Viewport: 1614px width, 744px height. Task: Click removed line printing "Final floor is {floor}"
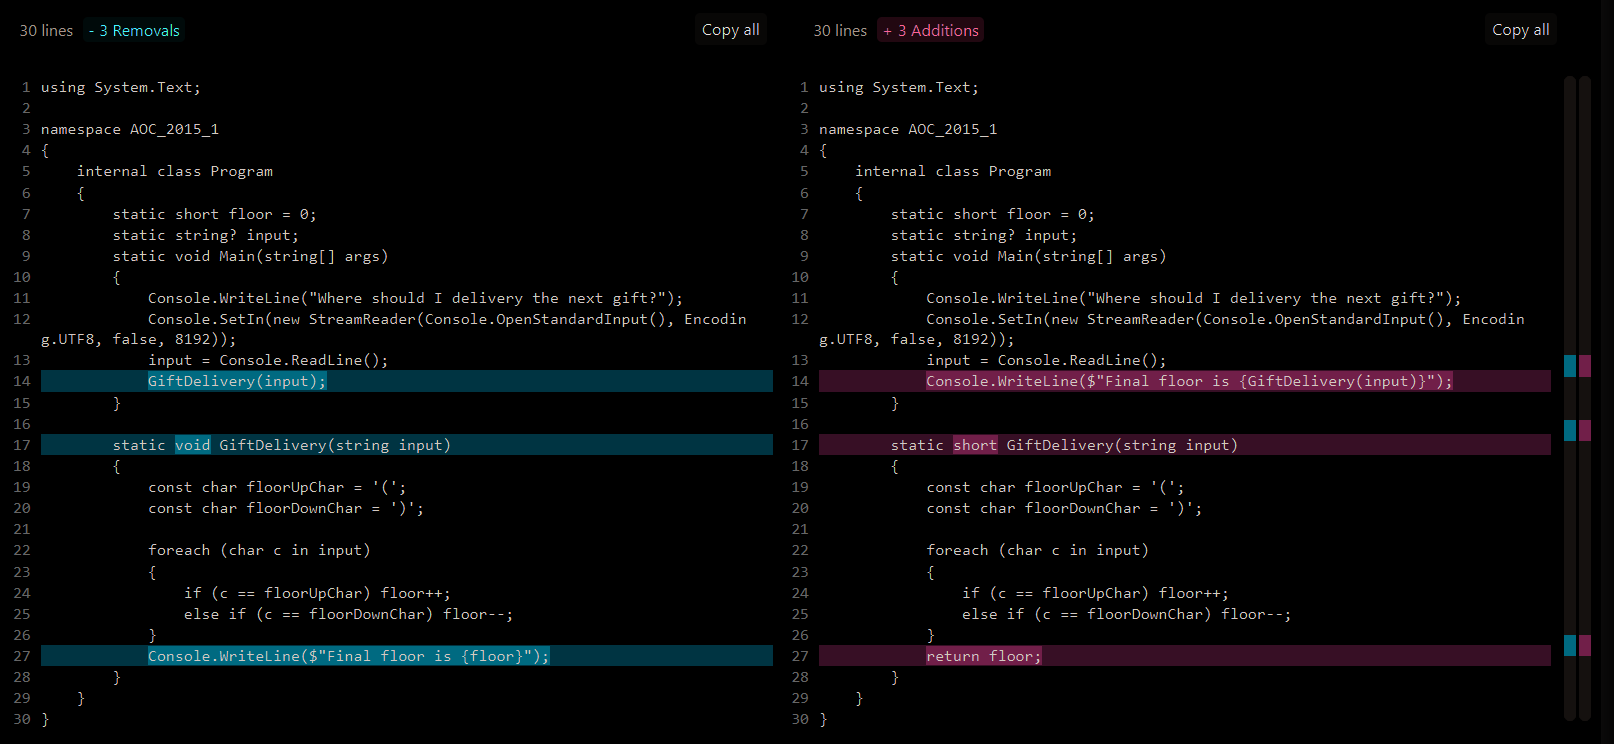tap(407, 656)
